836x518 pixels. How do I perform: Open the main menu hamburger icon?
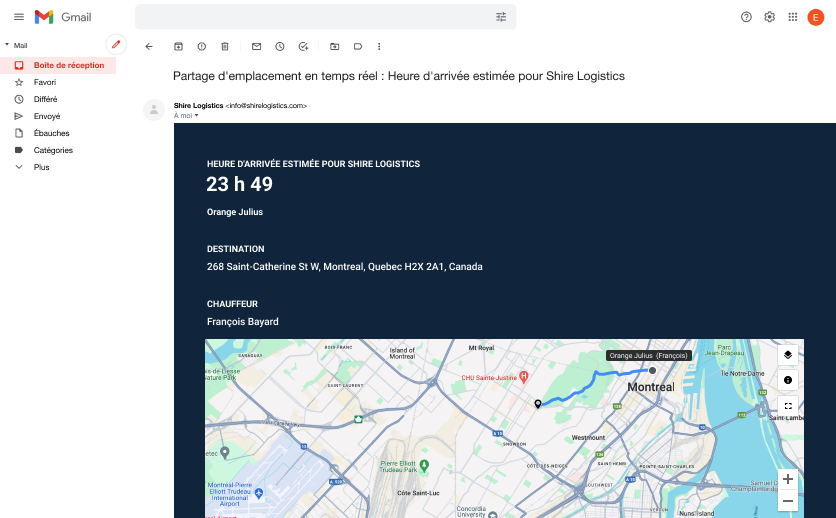(x=19, y=17)
